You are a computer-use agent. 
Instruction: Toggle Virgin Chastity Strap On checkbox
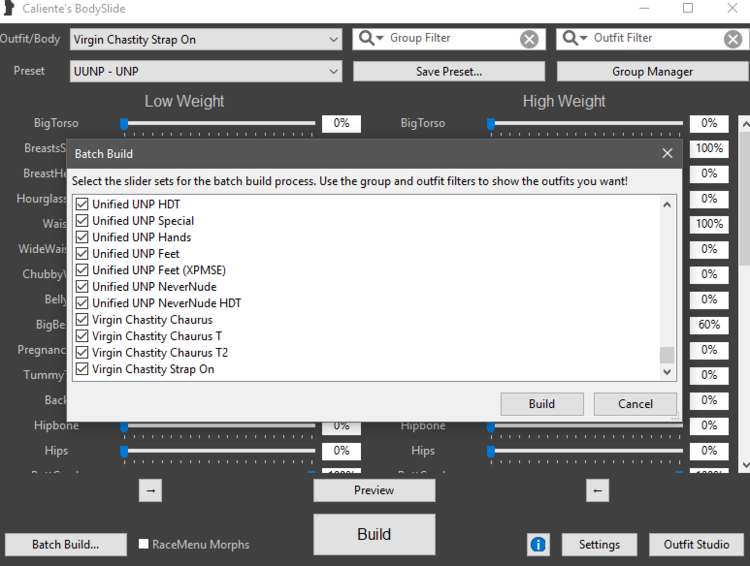point(82,369)
